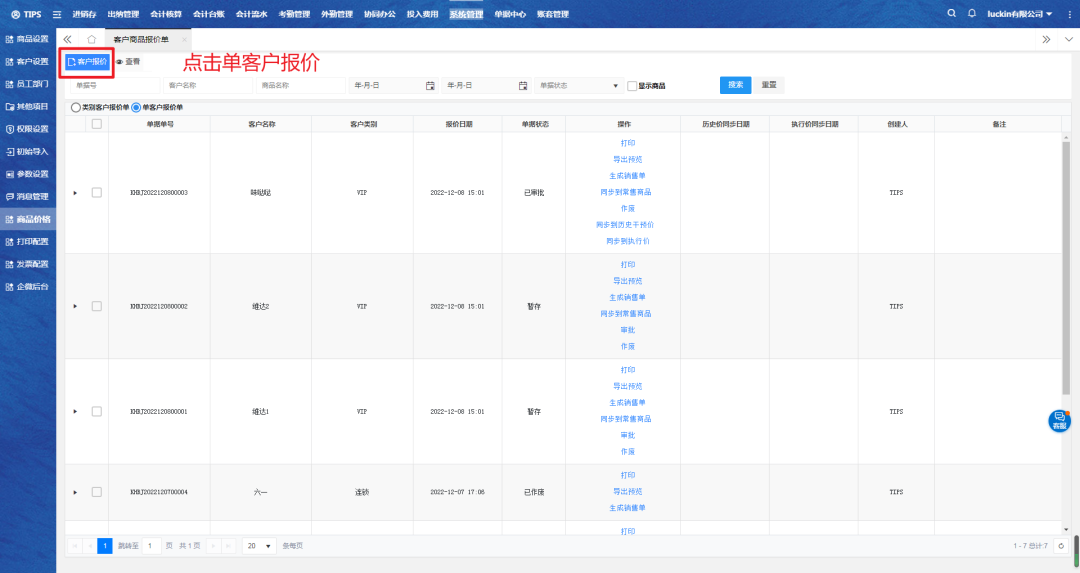This screenshot has width=1080, height=573.
Task: Open the customer service chat bubble
Action: [x=1059, y=421]
